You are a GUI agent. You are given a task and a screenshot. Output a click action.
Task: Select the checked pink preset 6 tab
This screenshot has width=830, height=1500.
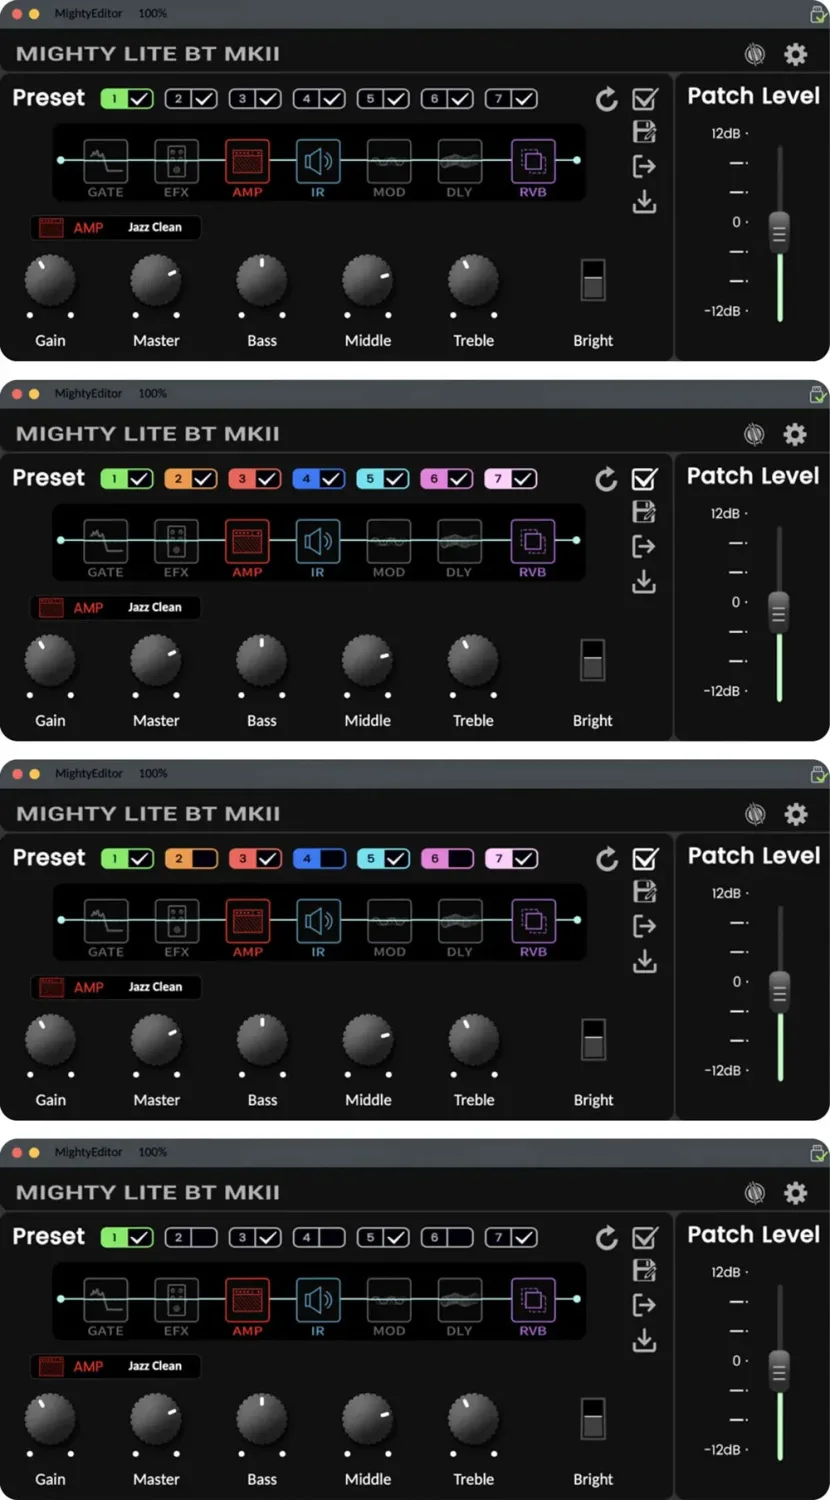[434, 479]
